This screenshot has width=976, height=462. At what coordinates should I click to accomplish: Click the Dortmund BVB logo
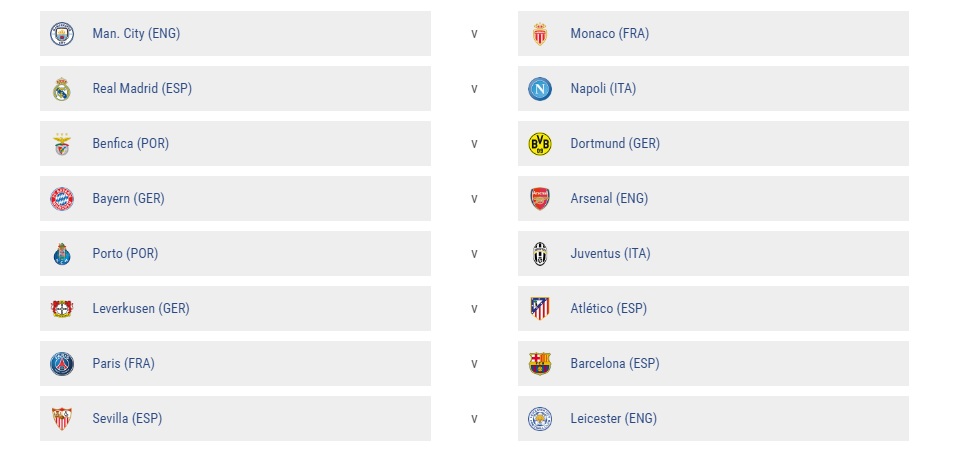tap(540, 144)
